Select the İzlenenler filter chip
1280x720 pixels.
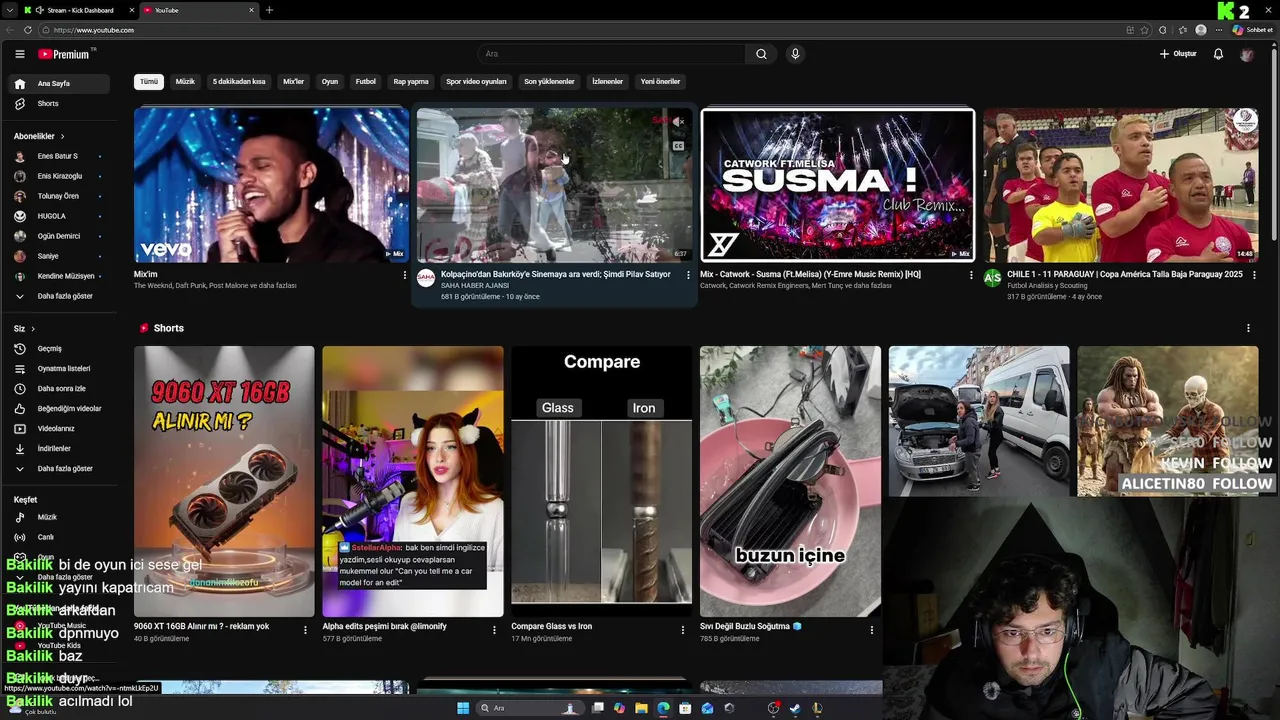pyautogui.click(x=607, y=82)
